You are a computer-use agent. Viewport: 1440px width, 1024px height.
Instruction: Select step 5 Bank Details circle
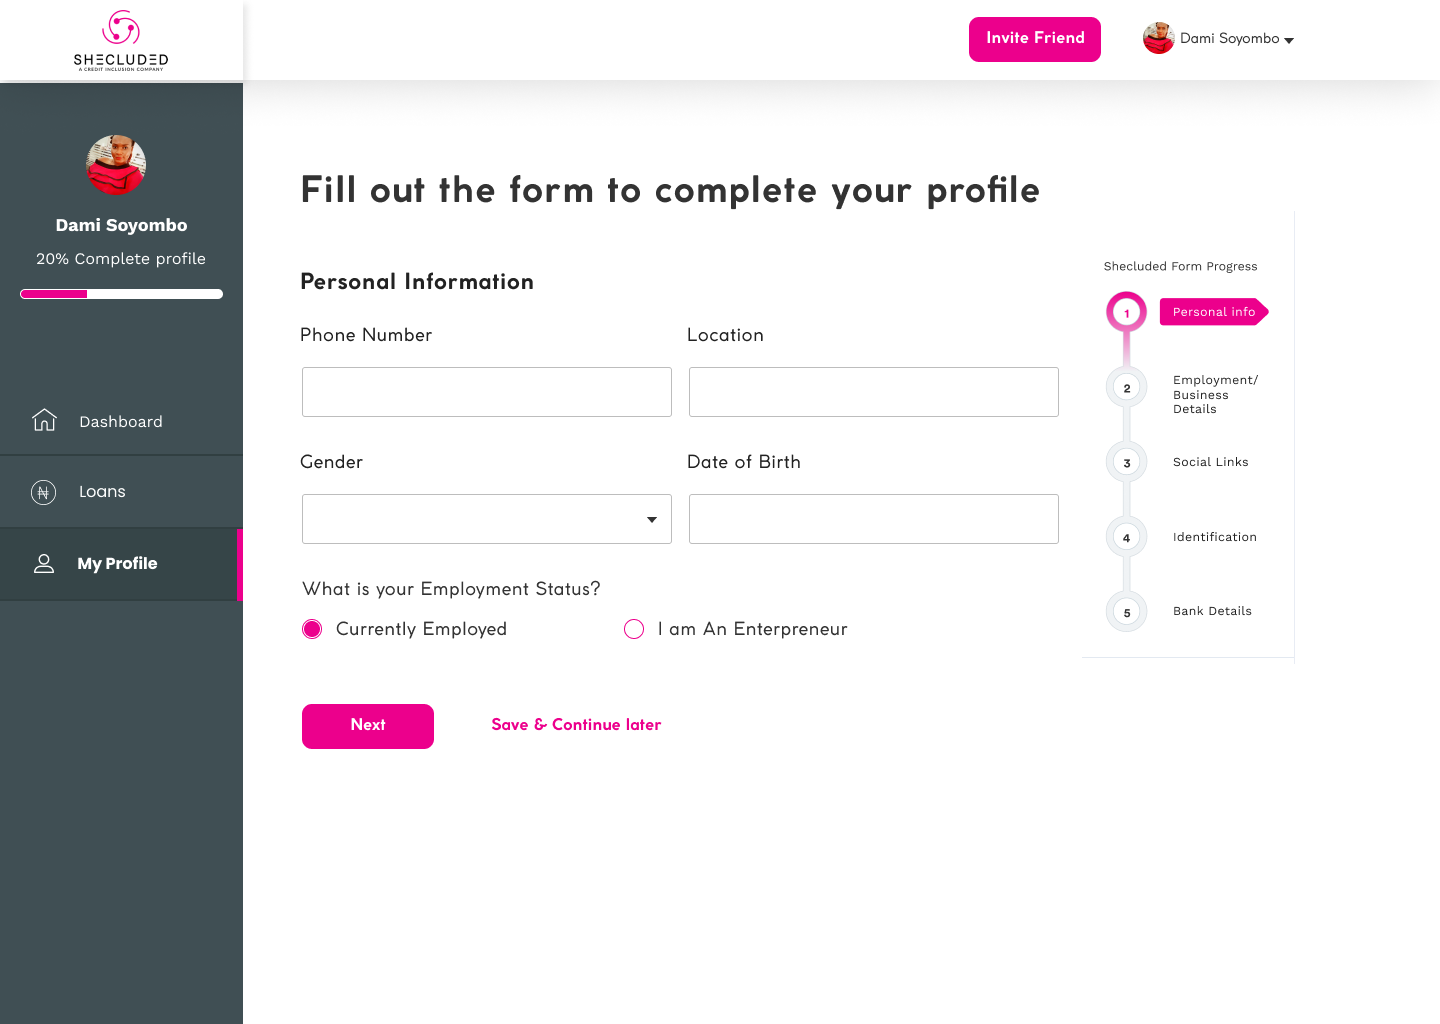[x=1127, y=612]
